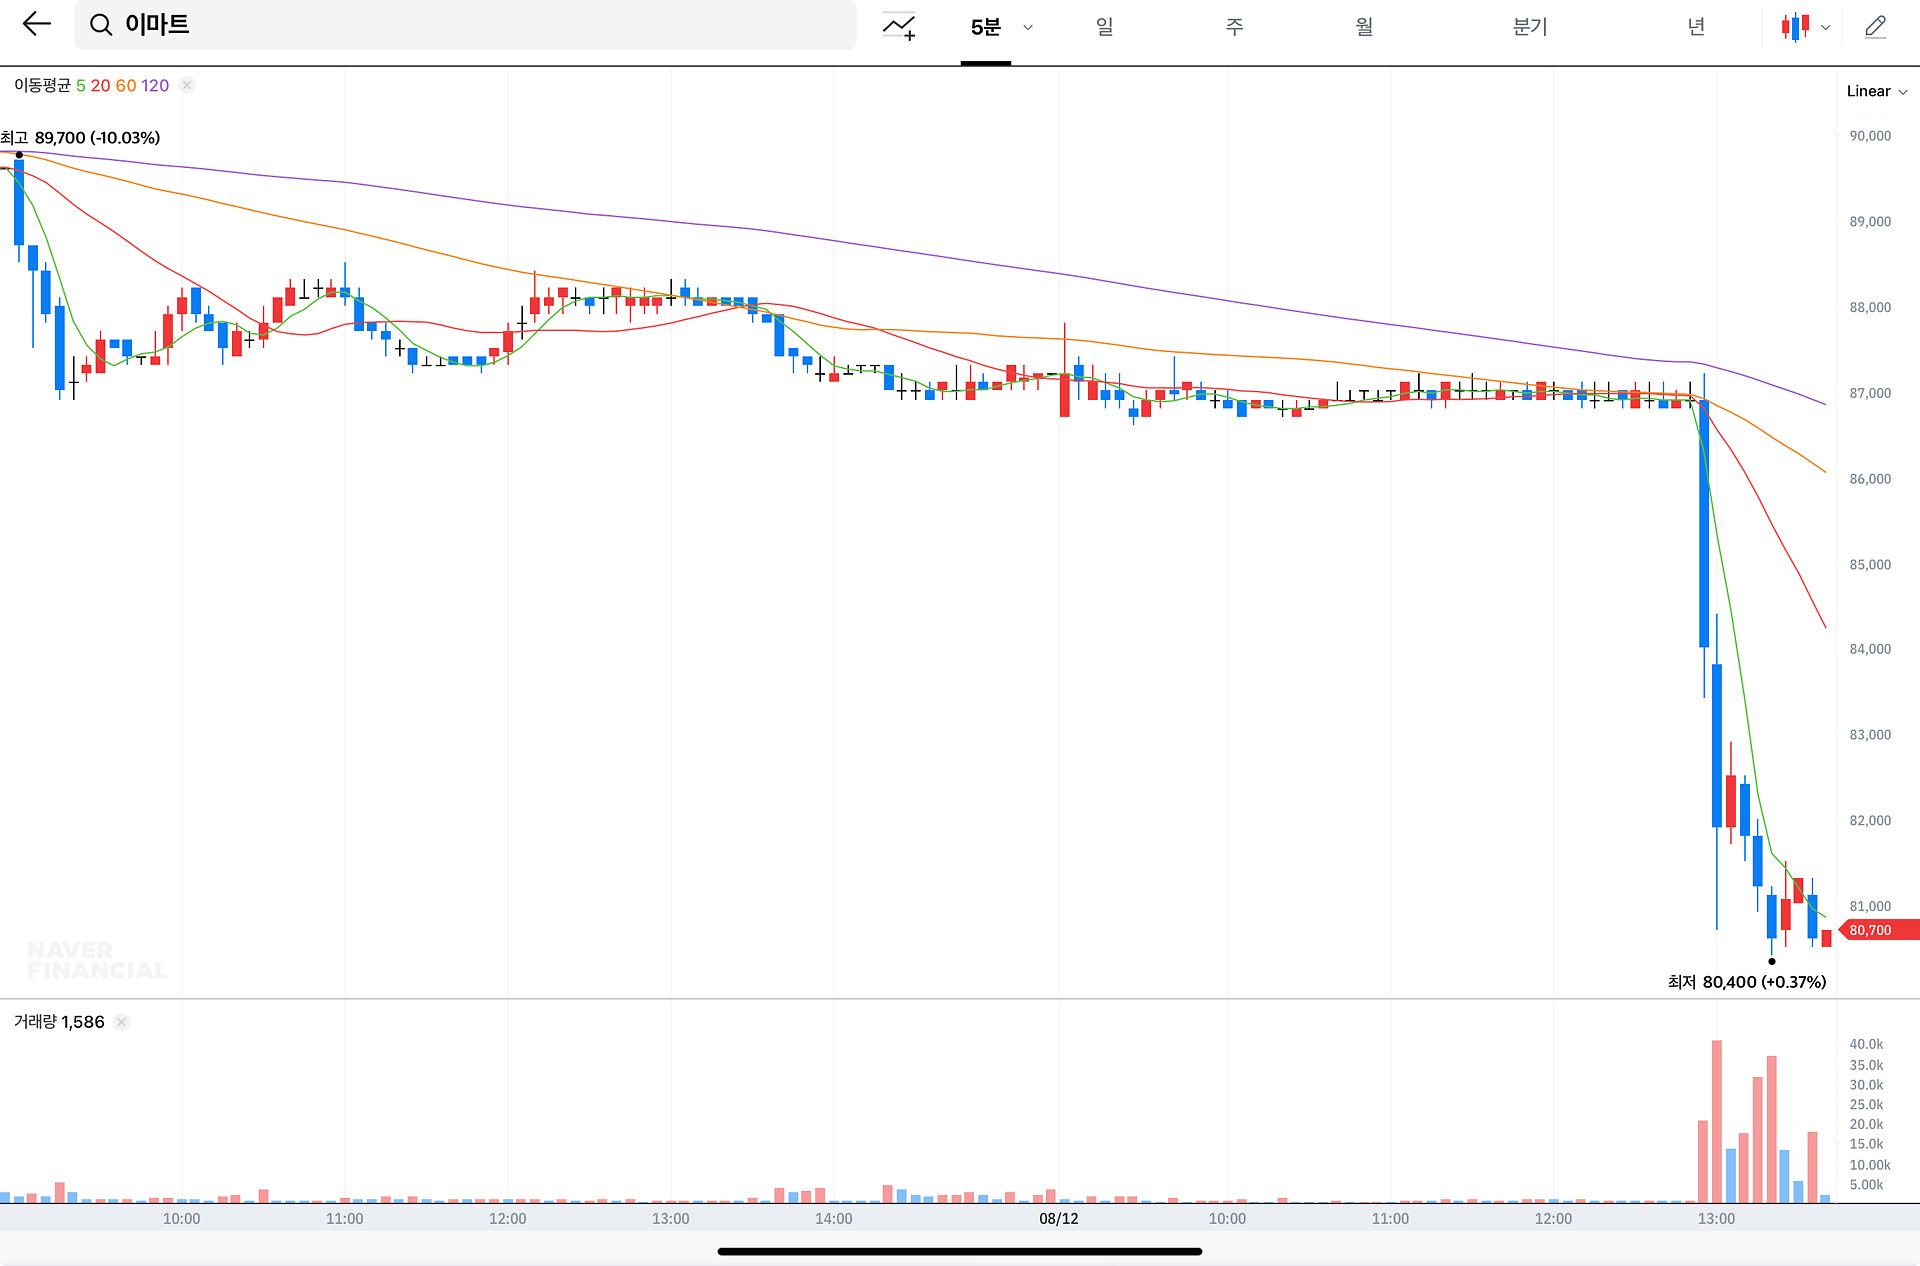This screenshot has height=1266, width=1920.
Task: Open the pencil drawing tool
Action: 1875,27
